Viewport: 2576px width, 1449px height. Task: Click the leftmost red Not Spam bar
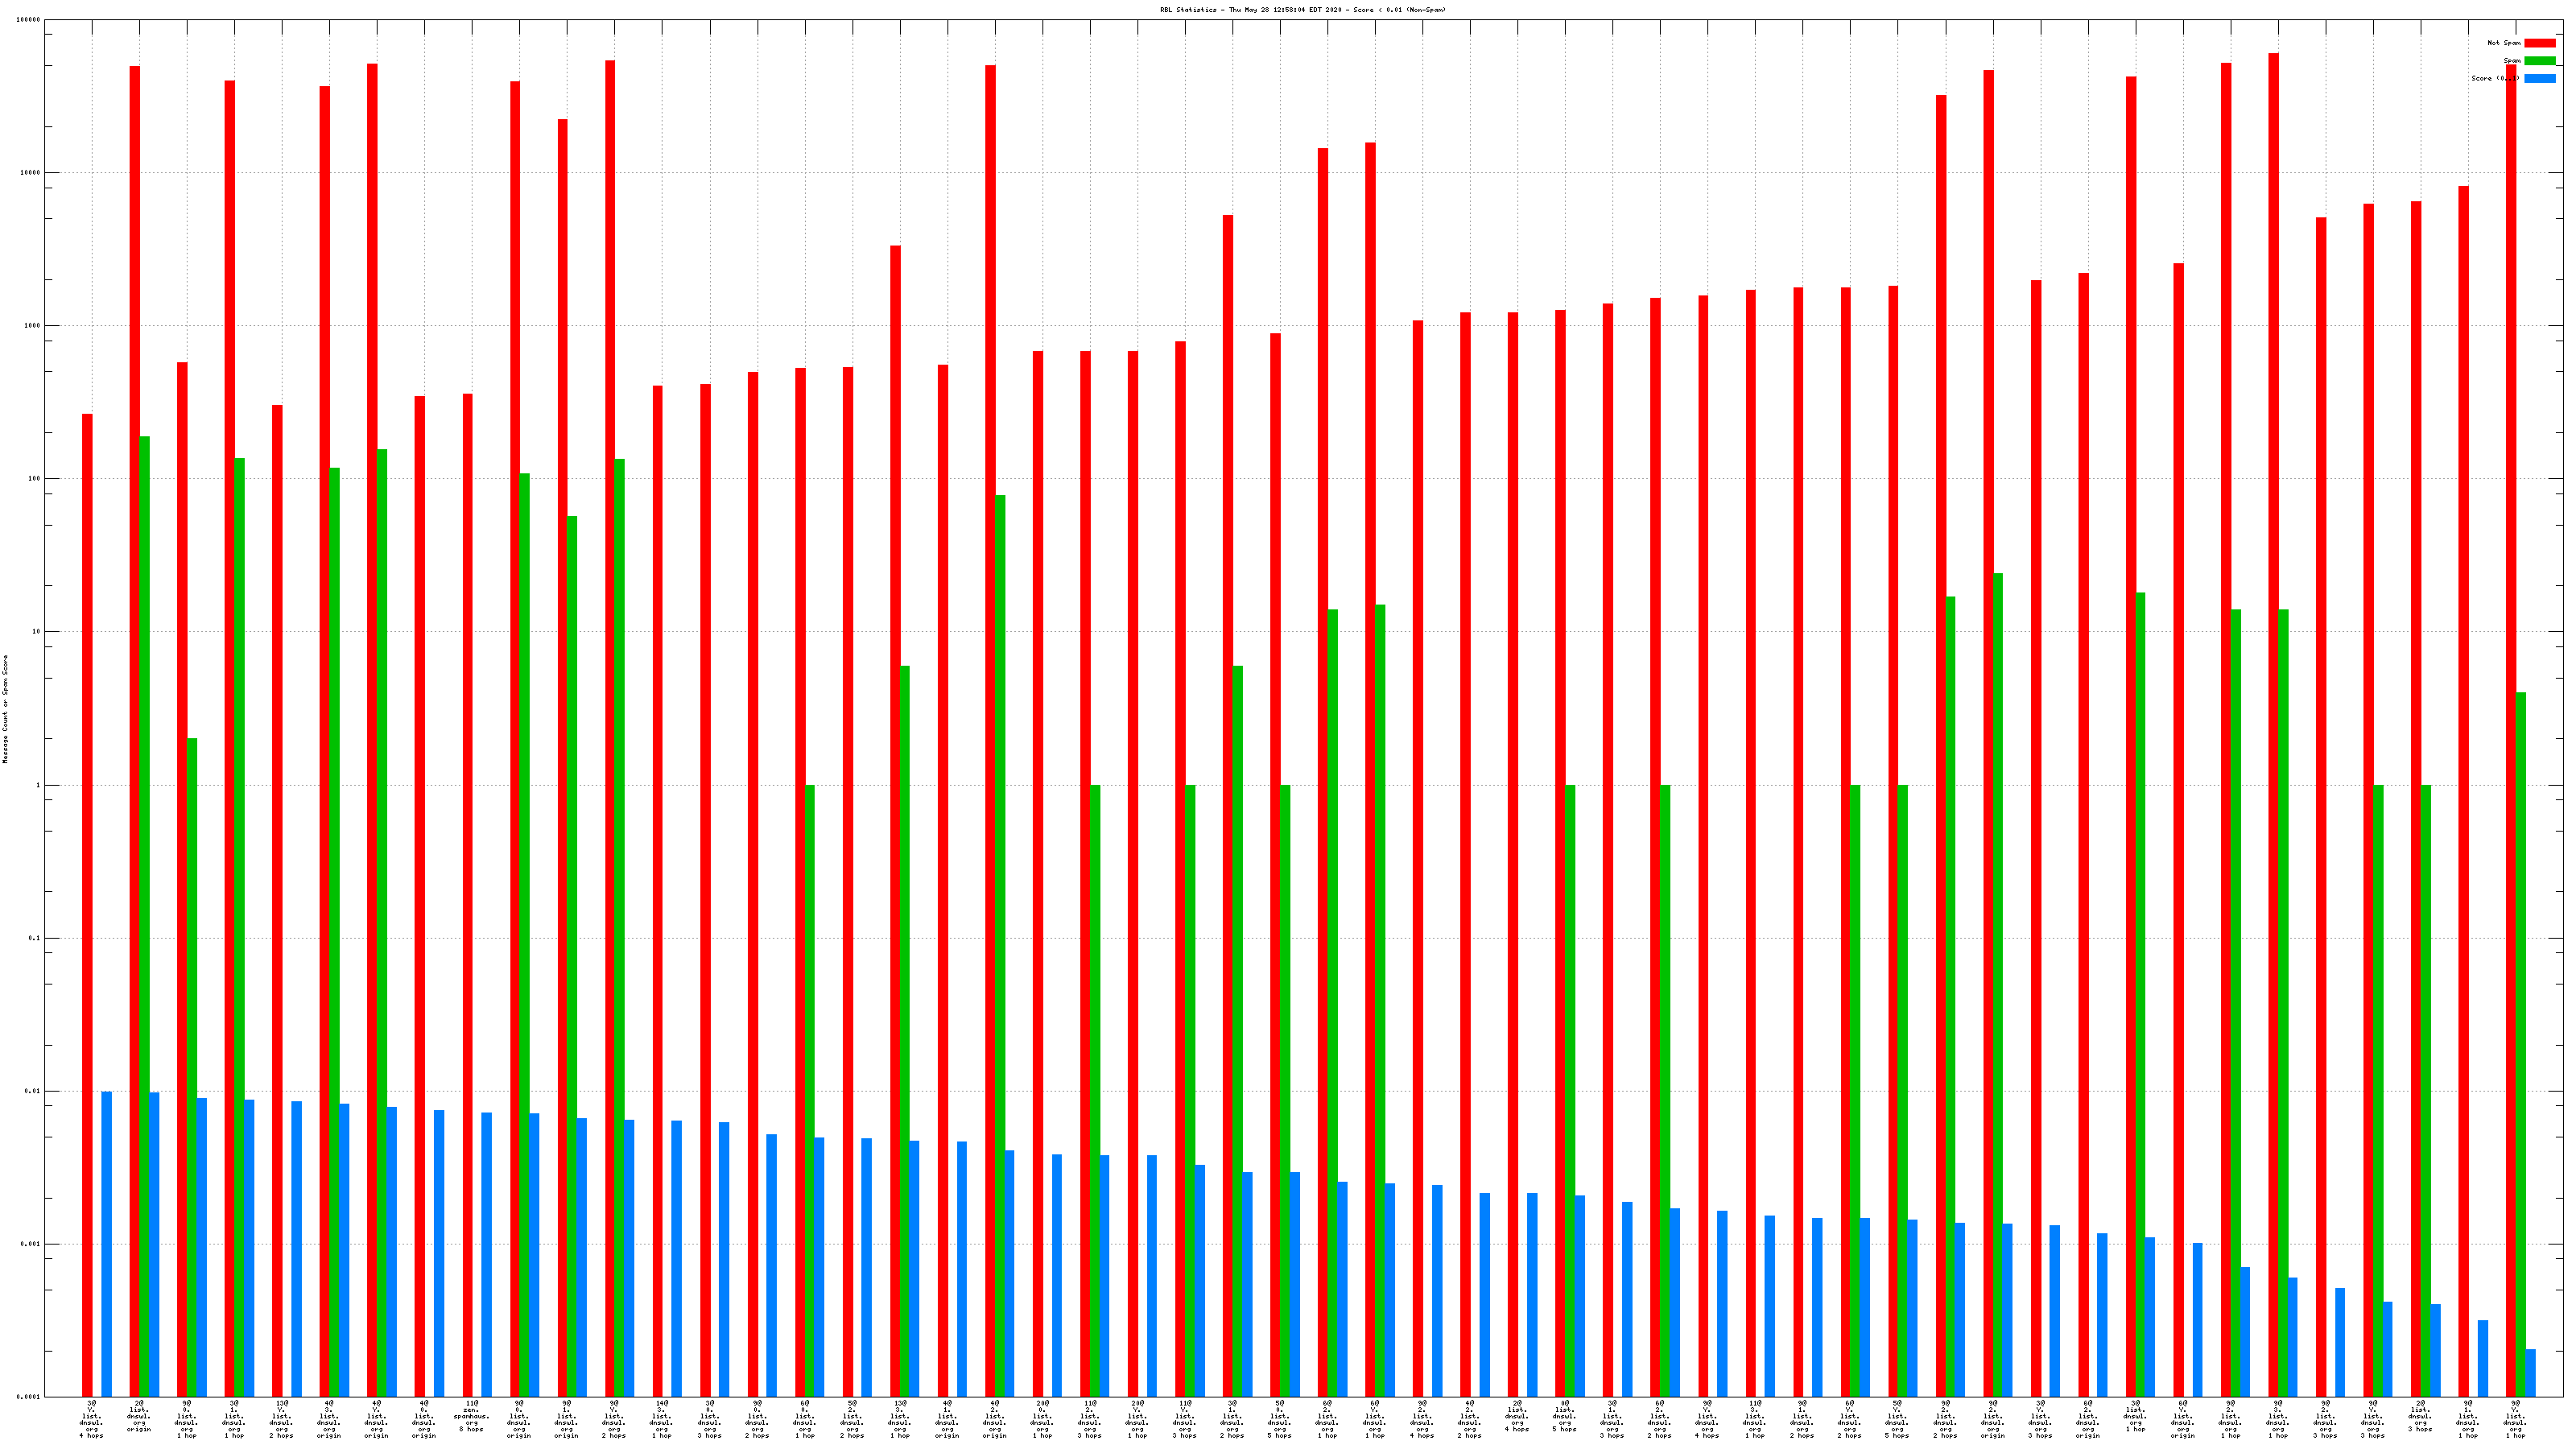[x=87, y=900]
